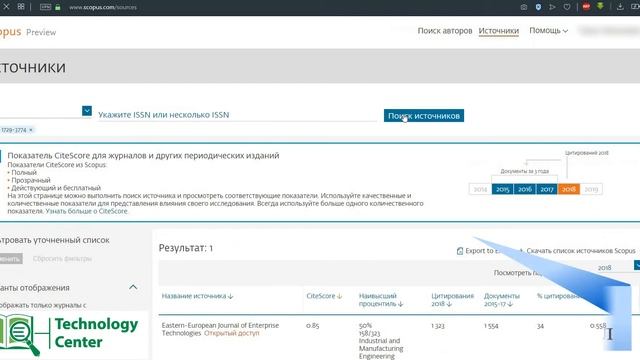This screenshot has height=360, width=640.
Task: Click the Результат: 1 heading
Action: point(186,248)
